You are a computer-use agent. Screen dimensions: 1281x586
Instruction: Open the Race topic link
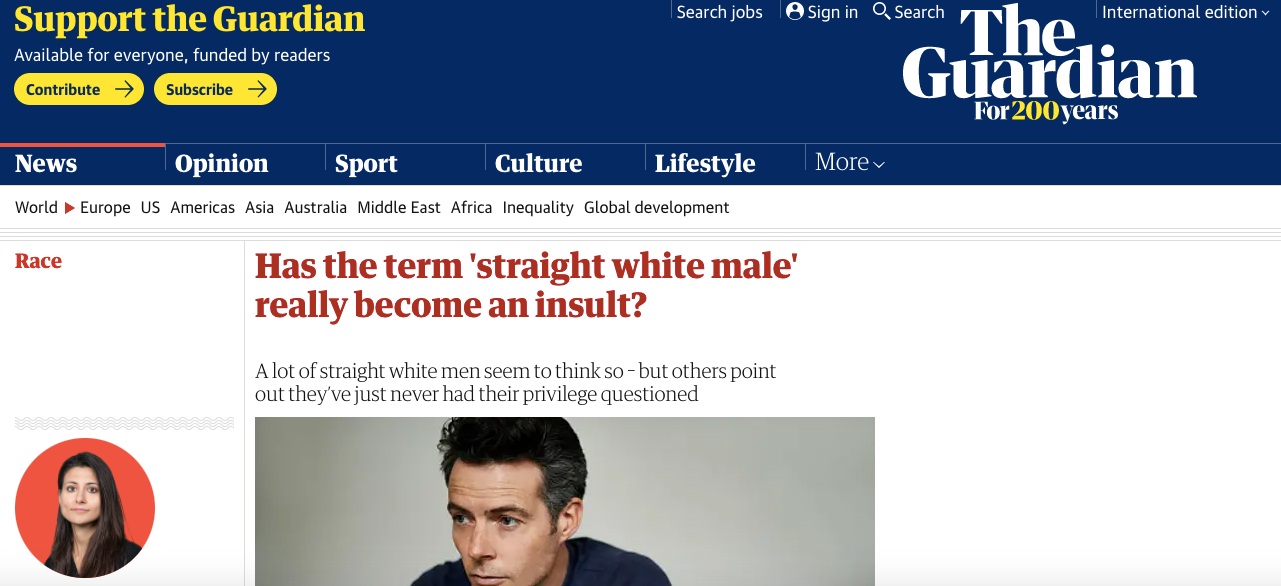[x=38, y=261]
